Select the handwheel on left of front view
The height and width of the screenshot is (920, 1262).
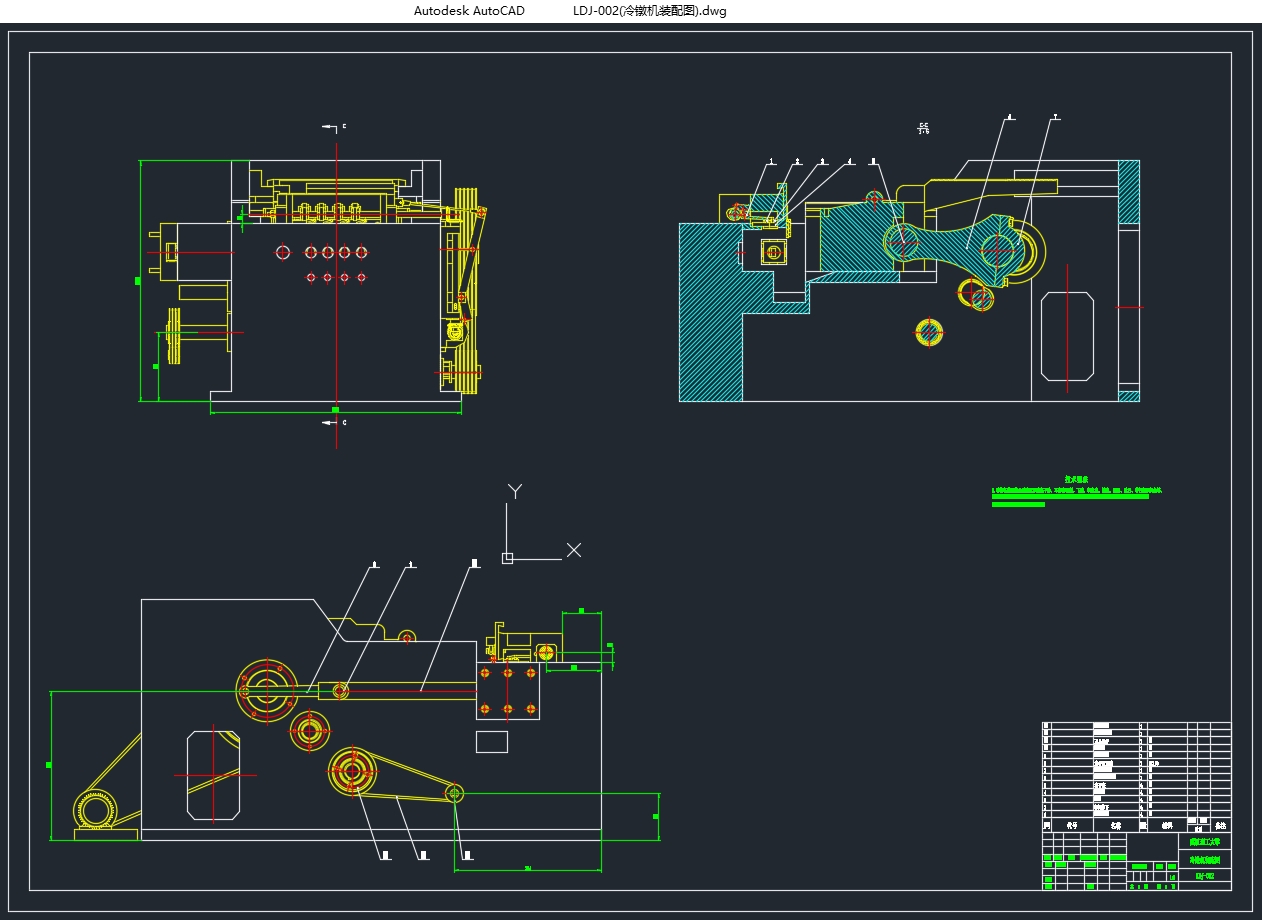point(176,335)
